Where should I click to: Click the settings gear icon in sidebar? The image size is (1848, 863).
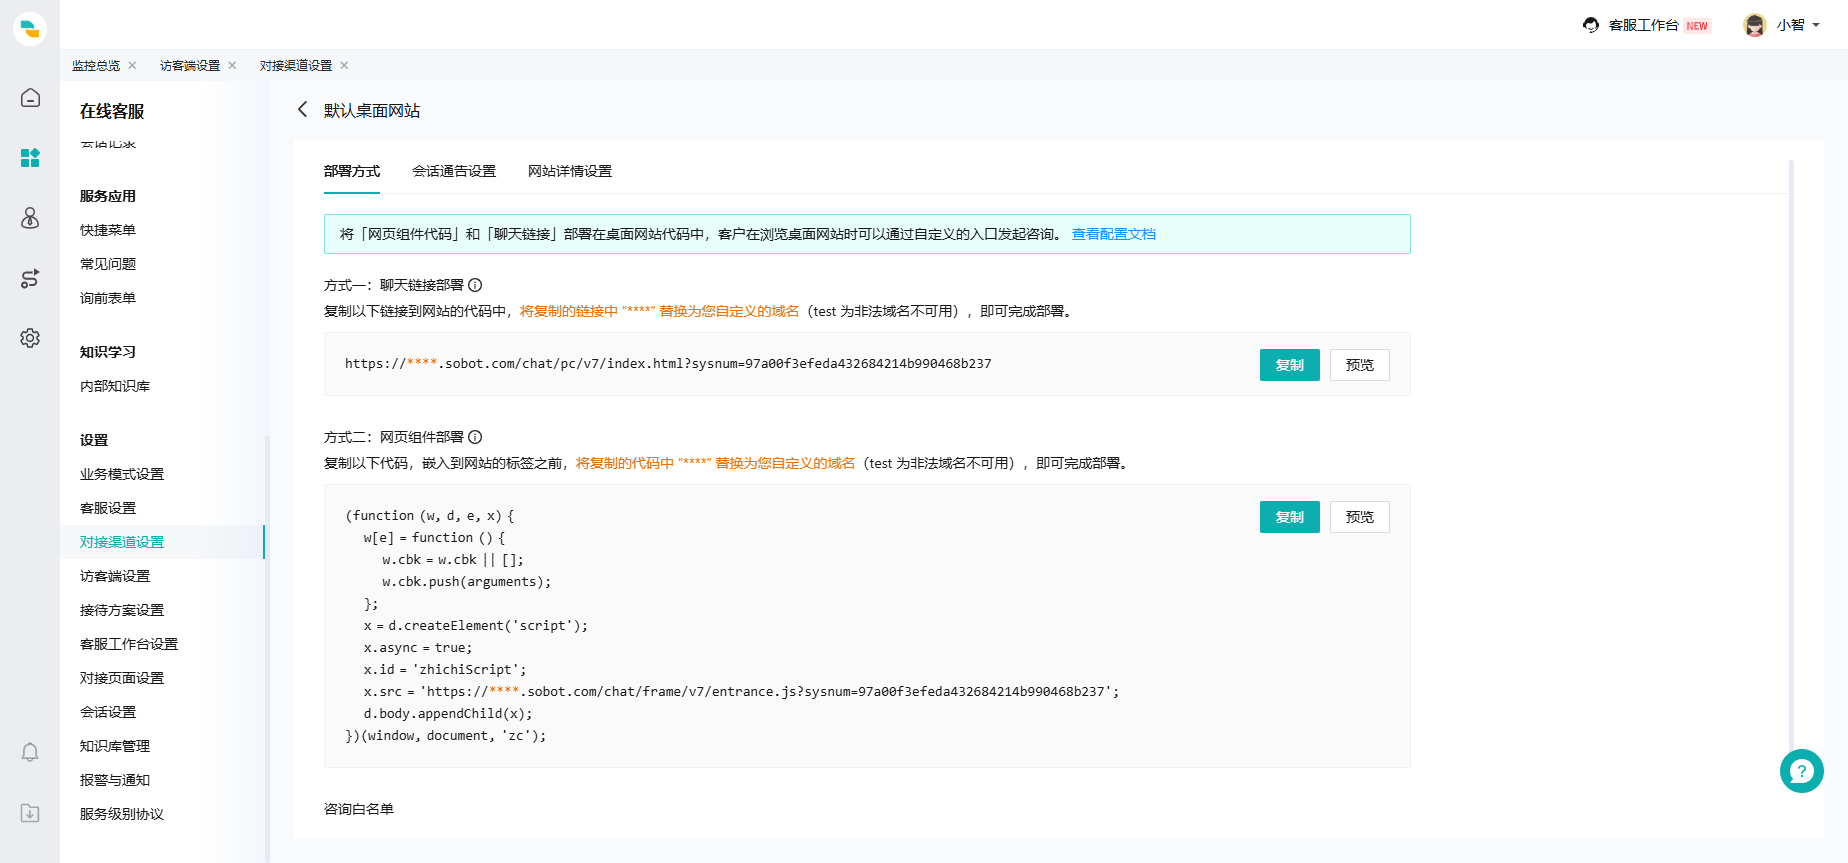tap(30, 338)
